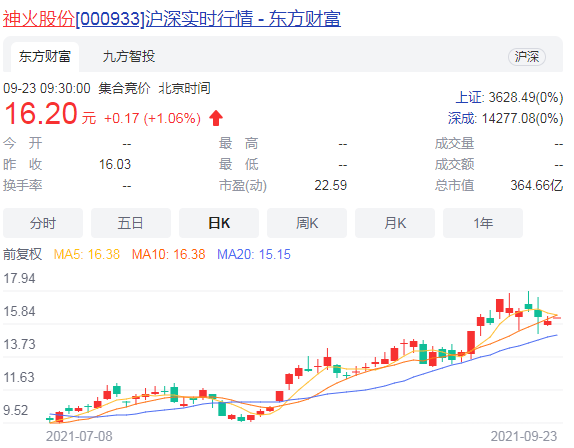This screenshot has width=574, height=448.
Task: Click the 前复权 adjustment label
Action: coord(23,254)
